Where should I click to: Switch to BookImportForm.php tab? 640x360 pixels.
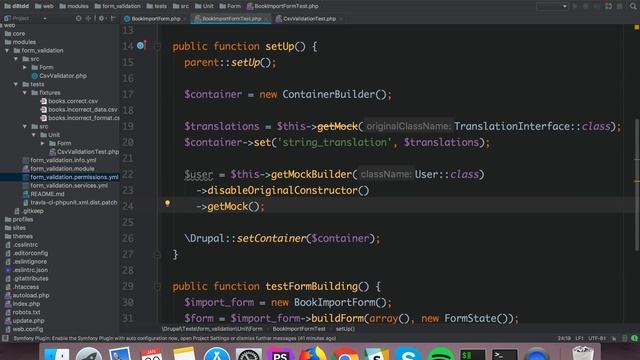(x=155, y=19)
